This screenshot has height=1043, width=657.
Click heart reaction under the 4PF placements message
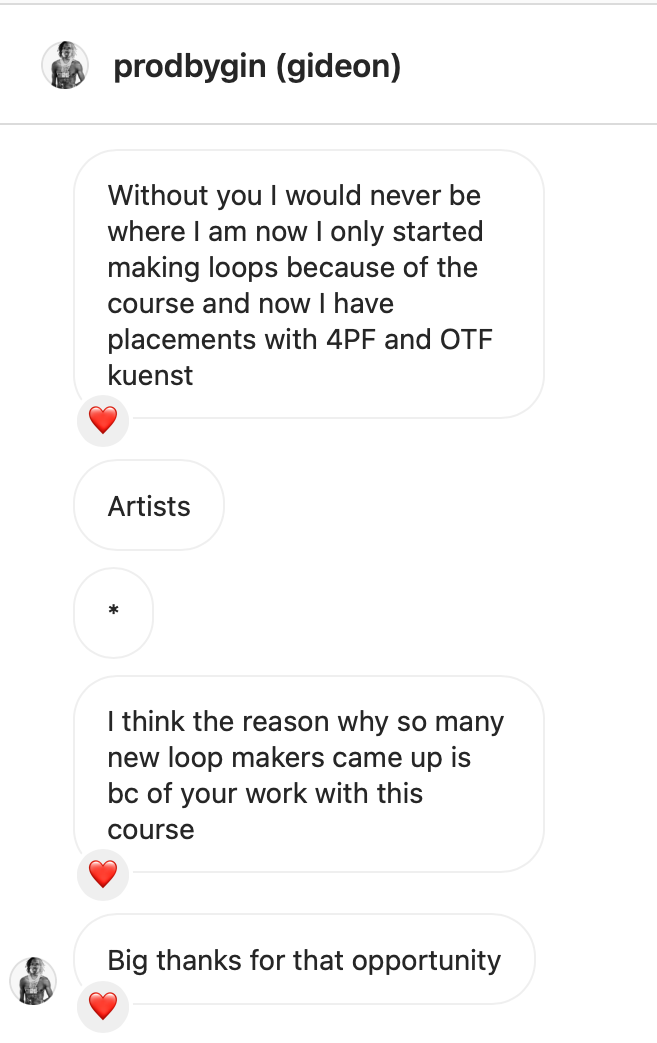103,420
